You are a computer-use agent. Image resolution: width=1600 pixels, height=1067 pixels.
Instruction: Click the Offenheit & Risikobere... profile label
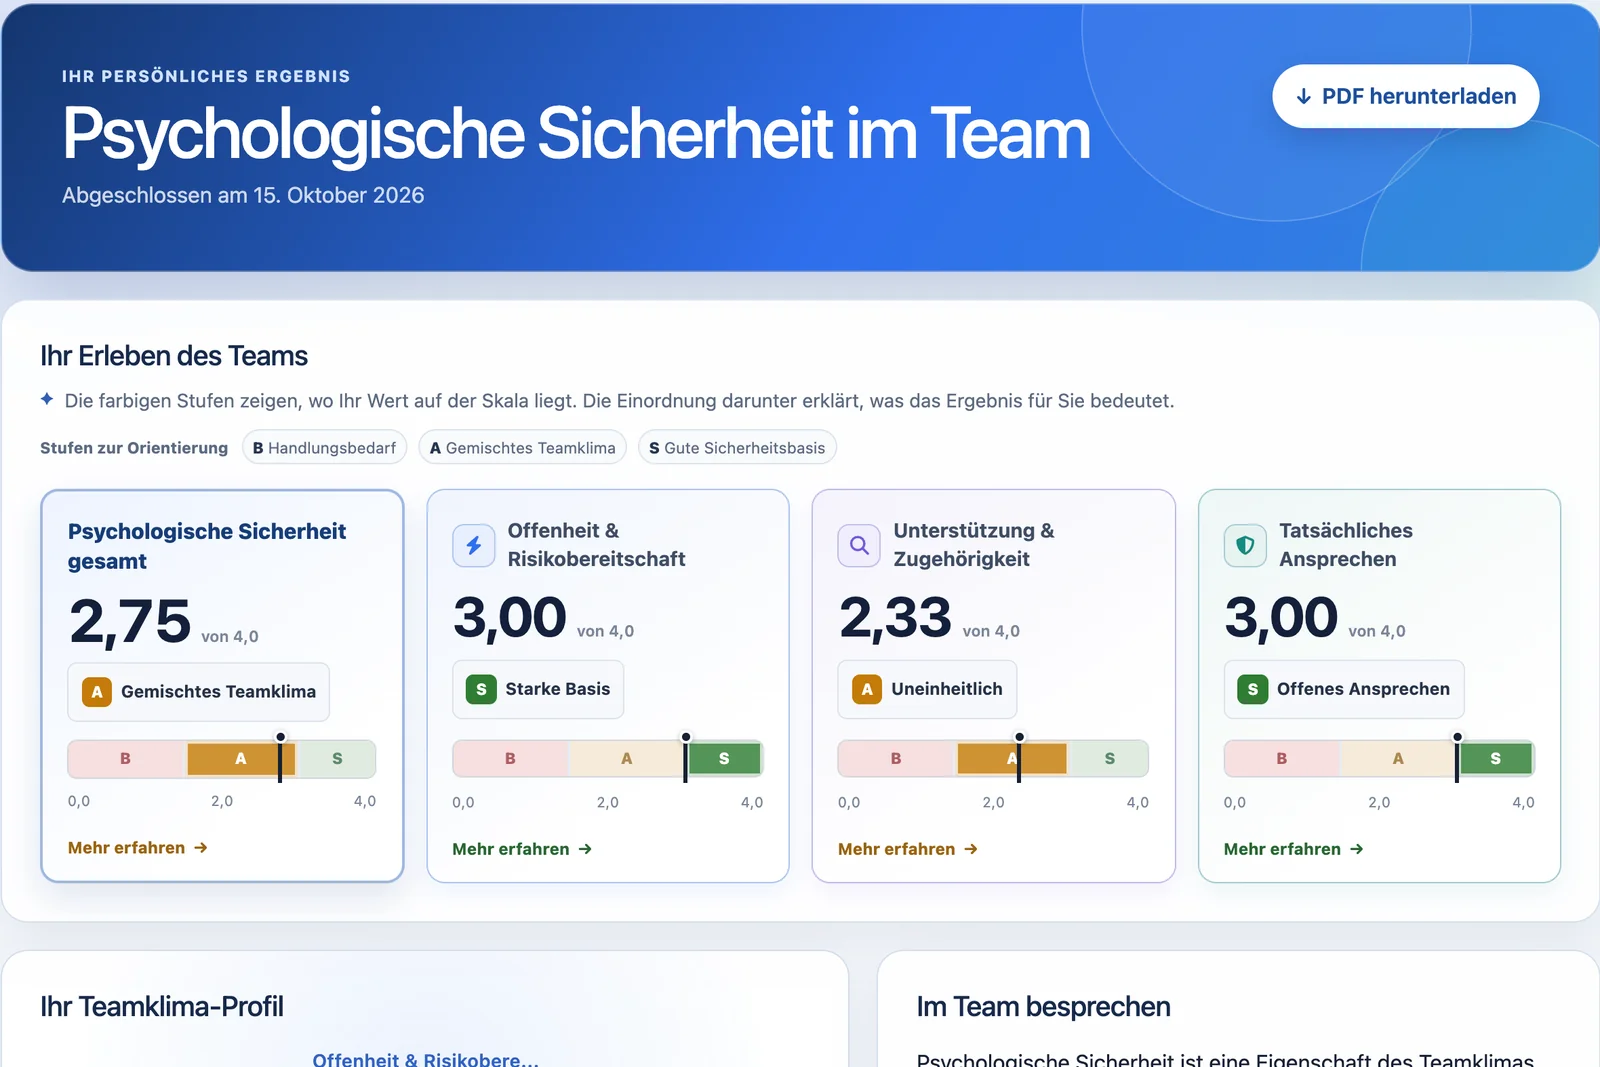point(425,1059)
